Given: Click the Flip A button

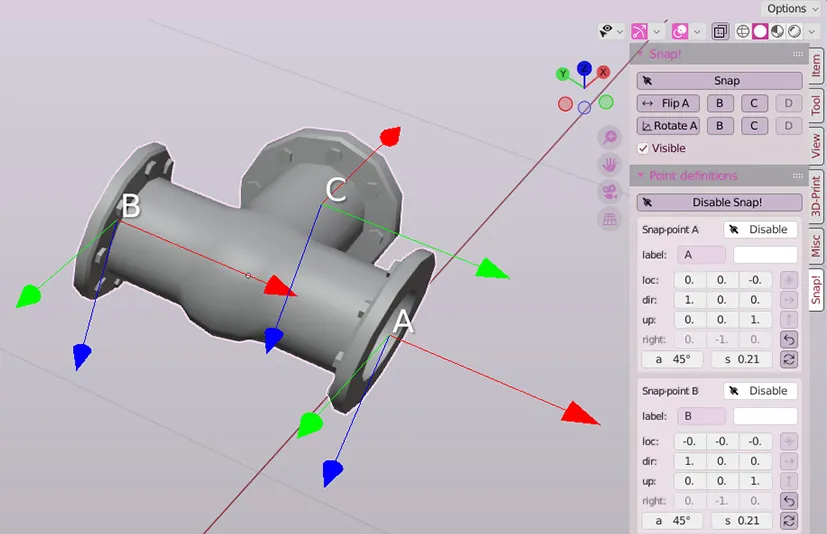Looking at the screenshot, I should click(x=668, y=103).
